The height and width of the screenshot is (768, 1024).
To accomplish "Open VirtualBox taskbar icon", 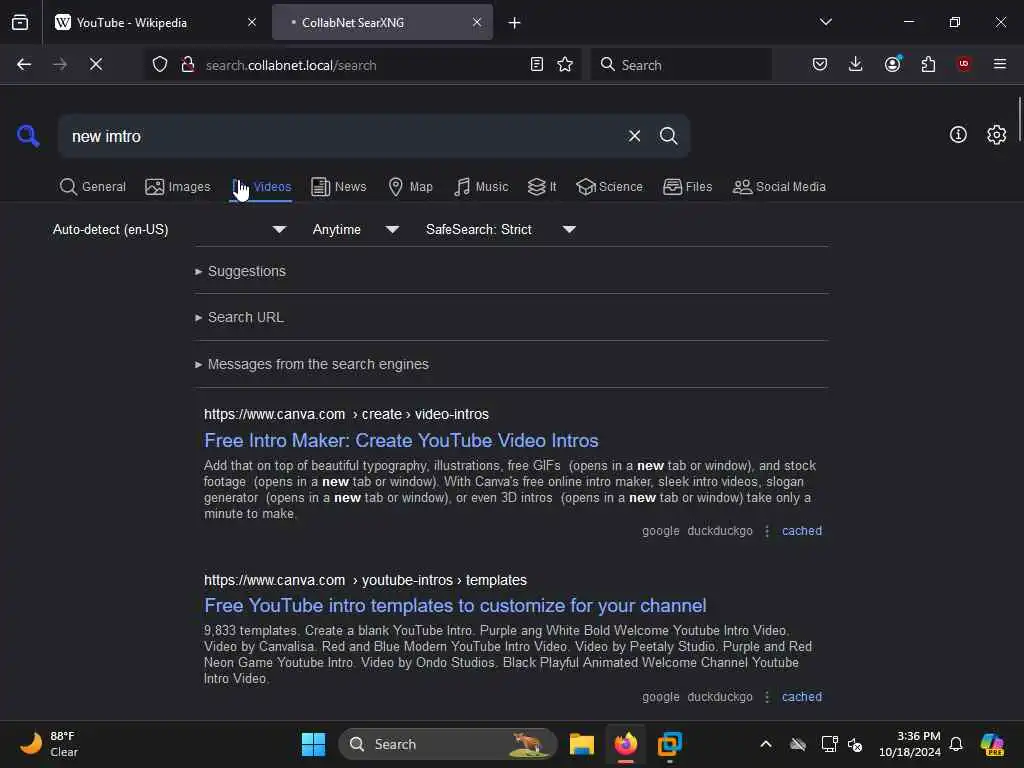I will (x=669, y=744).
